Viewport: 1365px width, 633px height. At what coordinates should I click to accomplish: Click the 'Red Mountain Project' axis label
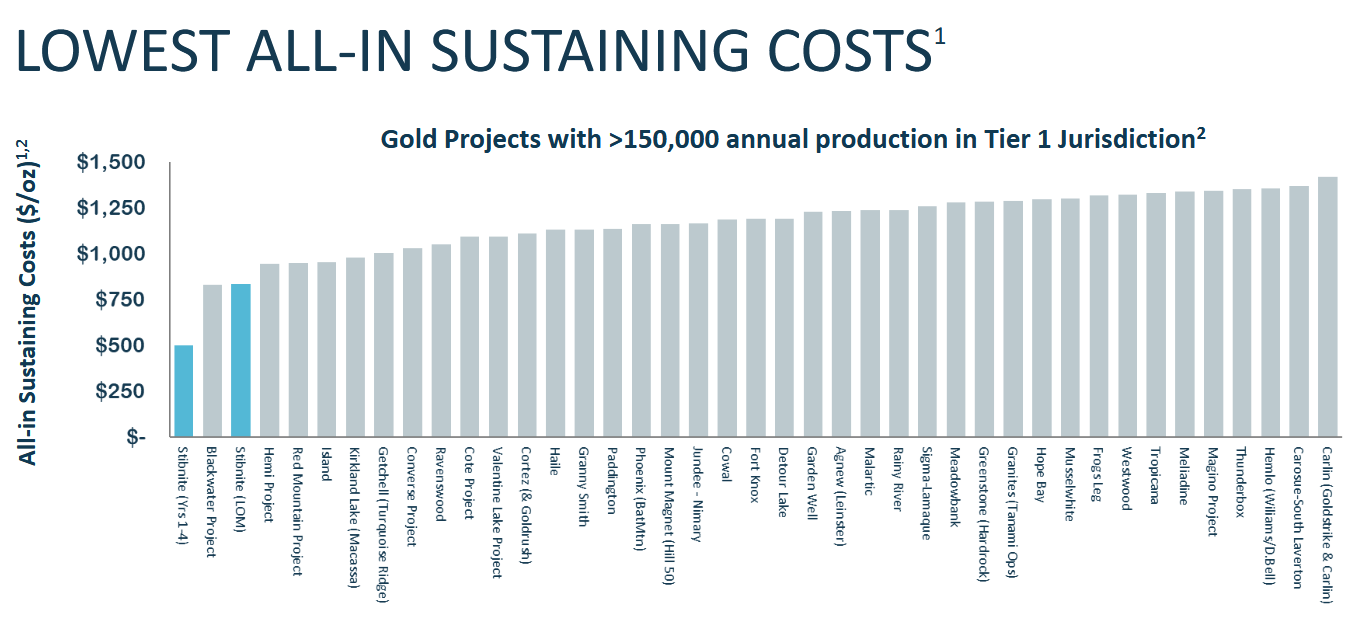tap(298, 510)
